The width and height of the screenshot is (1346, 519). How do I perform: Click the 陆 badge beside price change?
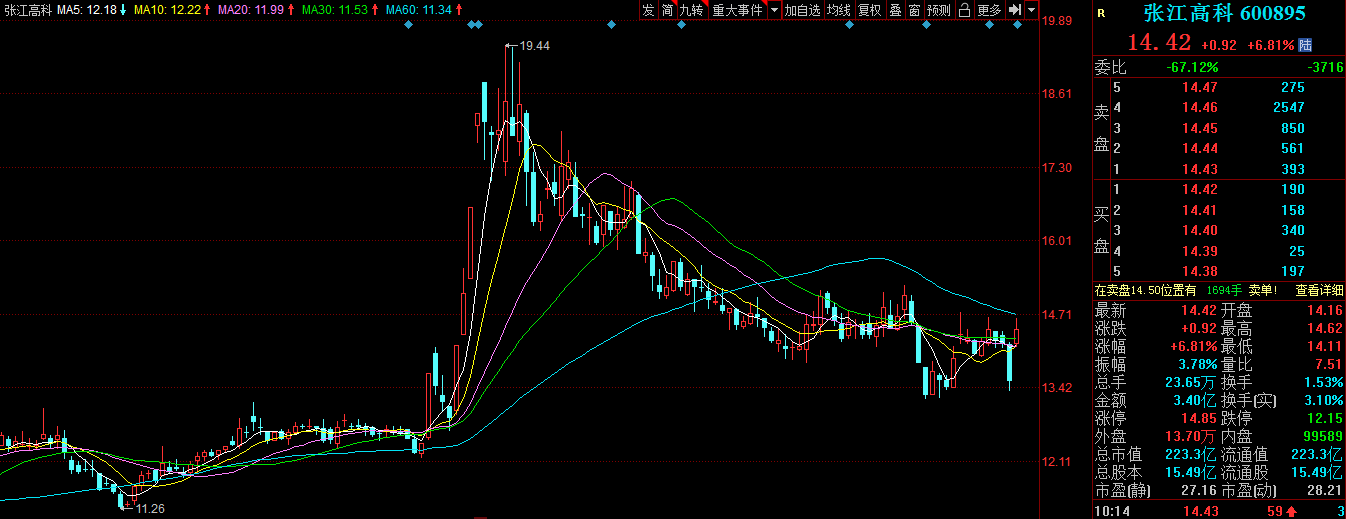(1305, 45)
